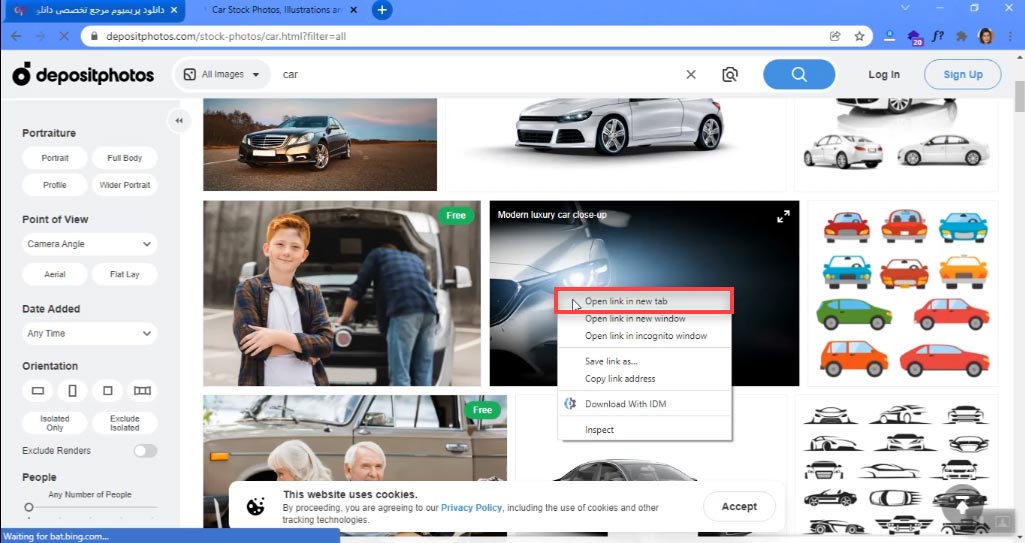Open the Any Time date dropdown
This screenshot has height=543, width=1025.
(90, 333)
